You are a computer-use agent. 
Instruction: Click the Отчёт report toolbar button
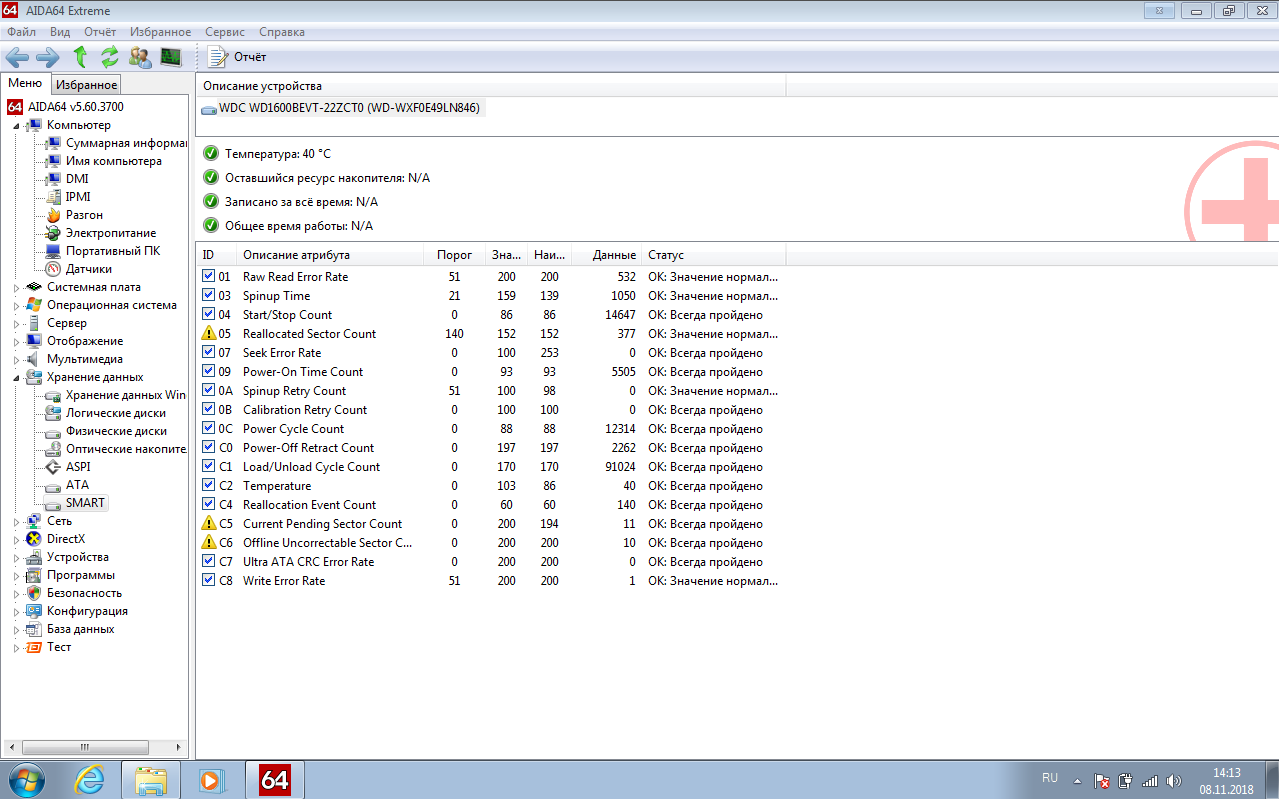pos(237,57)
